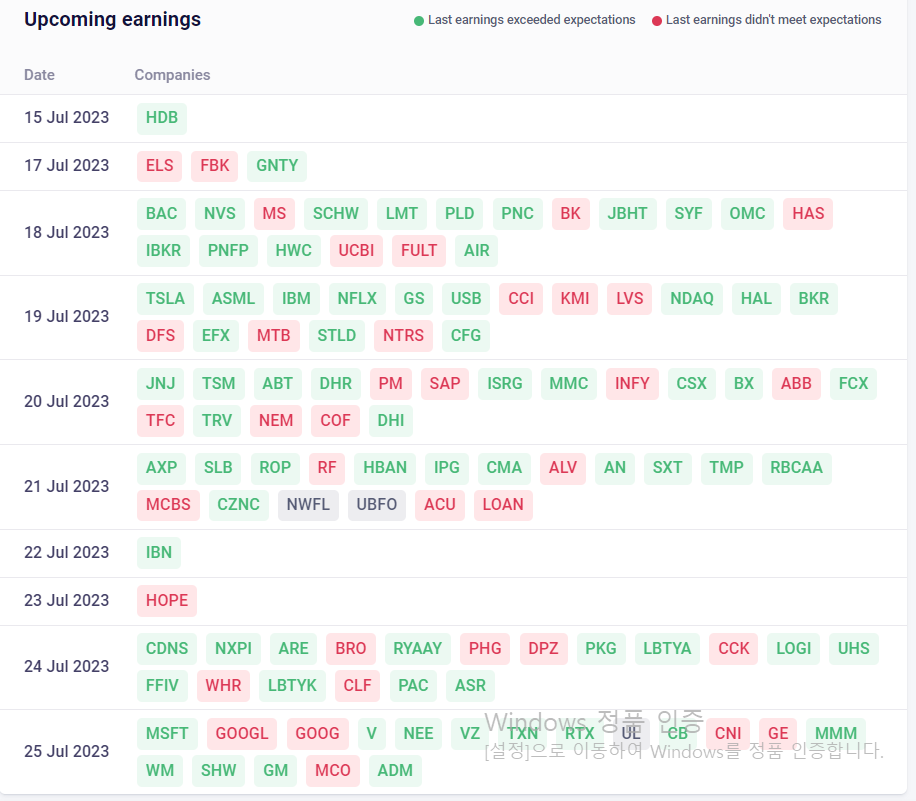This screenshot has height=801, width=916.
Task: Select the V ticker chip
Action: point(372,733)
